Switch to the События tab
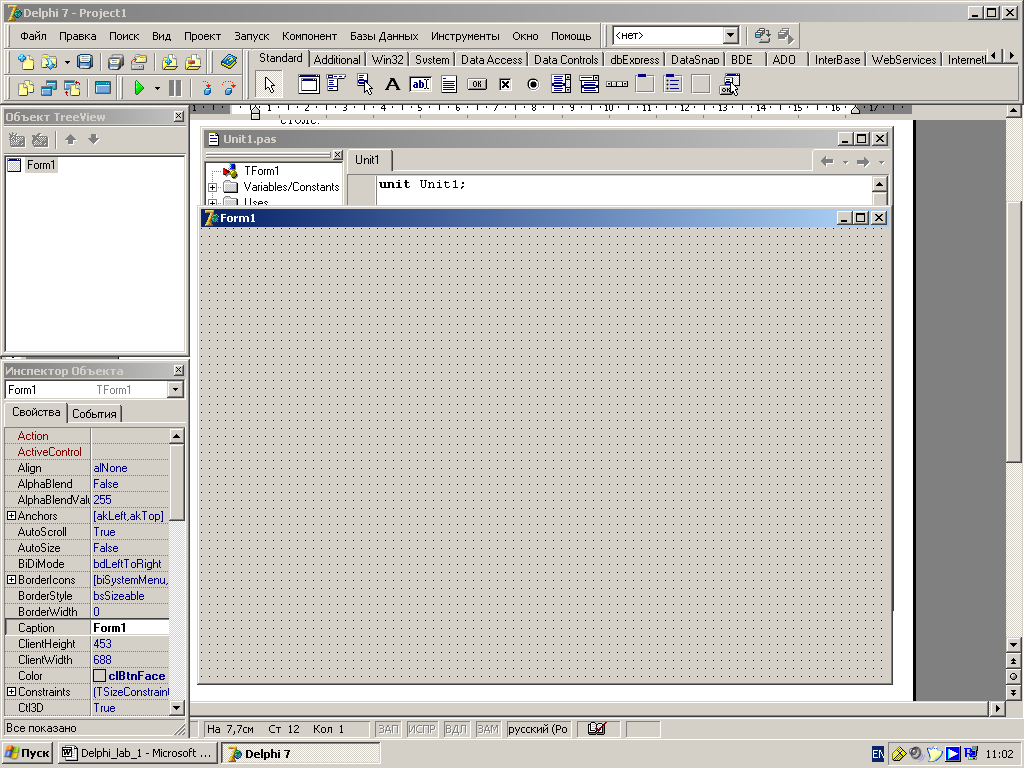The image size is (1024, 768). click(x=94, y=413)
